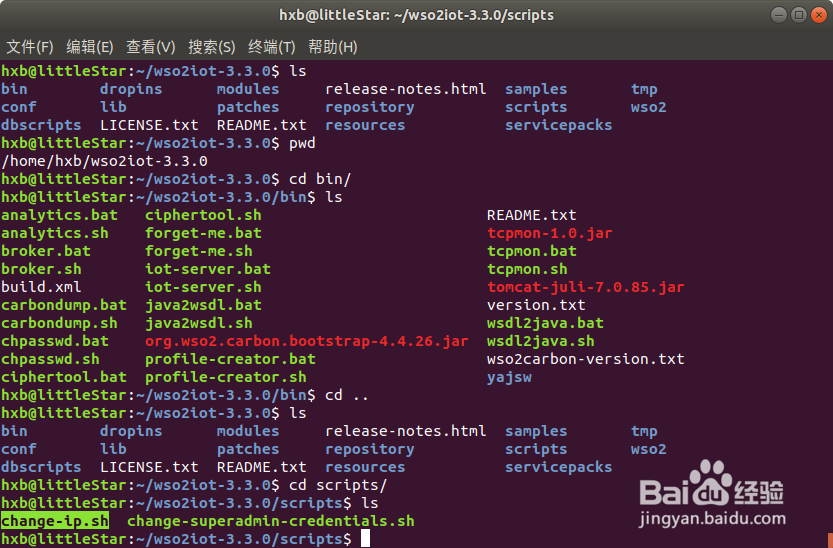
Task: Open the 帮助(H) menu
Action: coord(333,47)
